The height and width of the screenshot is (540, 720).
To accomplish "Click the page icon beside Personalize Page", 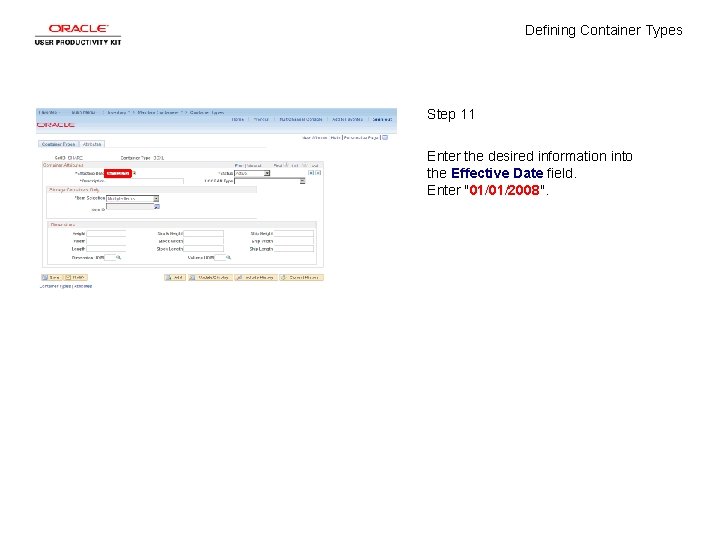I will click(x=385, y=137).
